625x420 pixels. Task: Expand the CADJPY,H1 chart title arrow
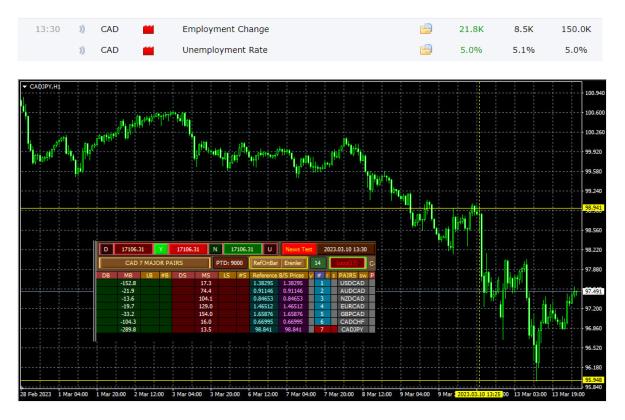click(x=25, y=86)
